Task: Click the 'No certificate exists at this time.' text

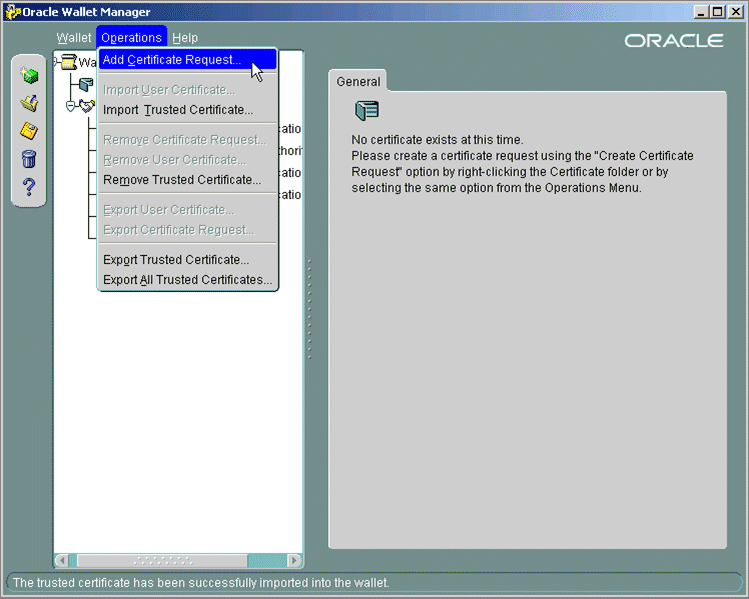Action: click(x=437, y=139)
